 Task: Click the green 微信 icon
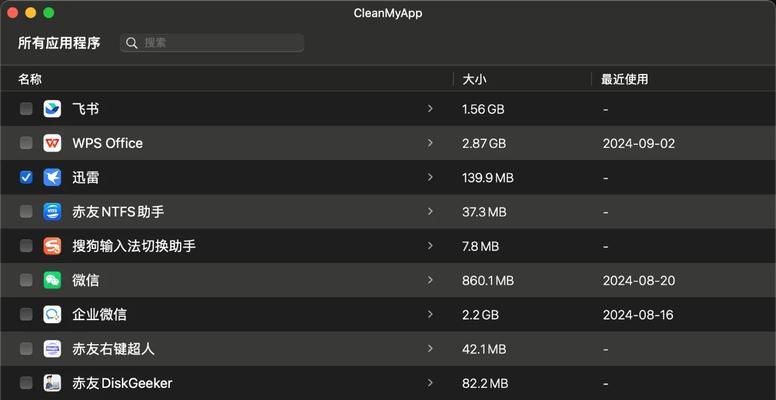[x=52, y=280]
